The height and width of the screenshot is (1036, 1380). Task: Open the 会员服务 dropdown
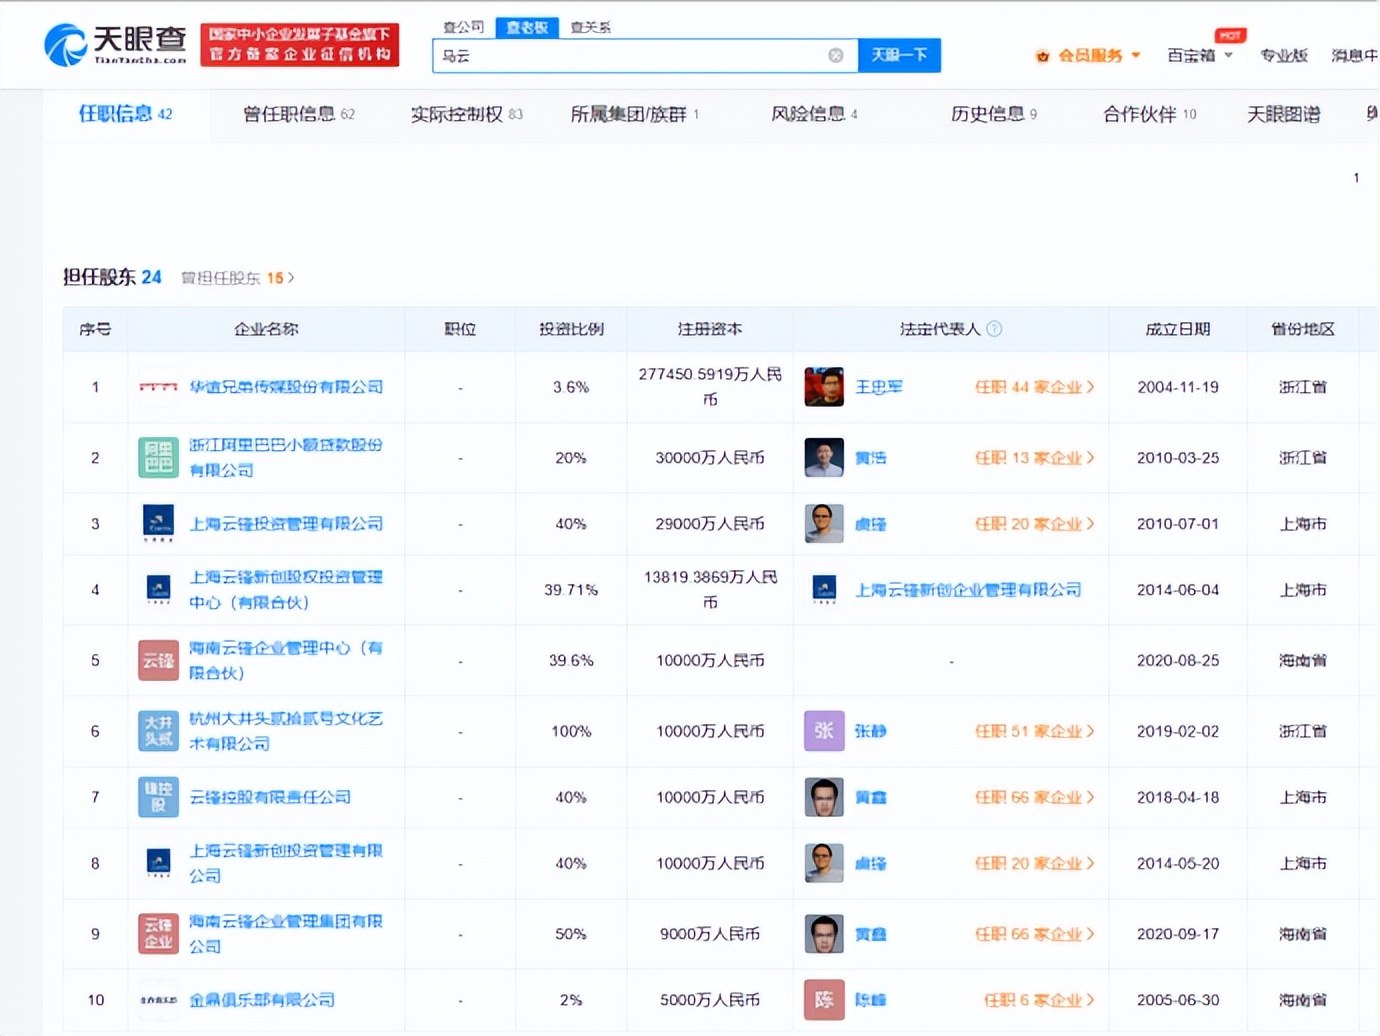(1089, 55)
